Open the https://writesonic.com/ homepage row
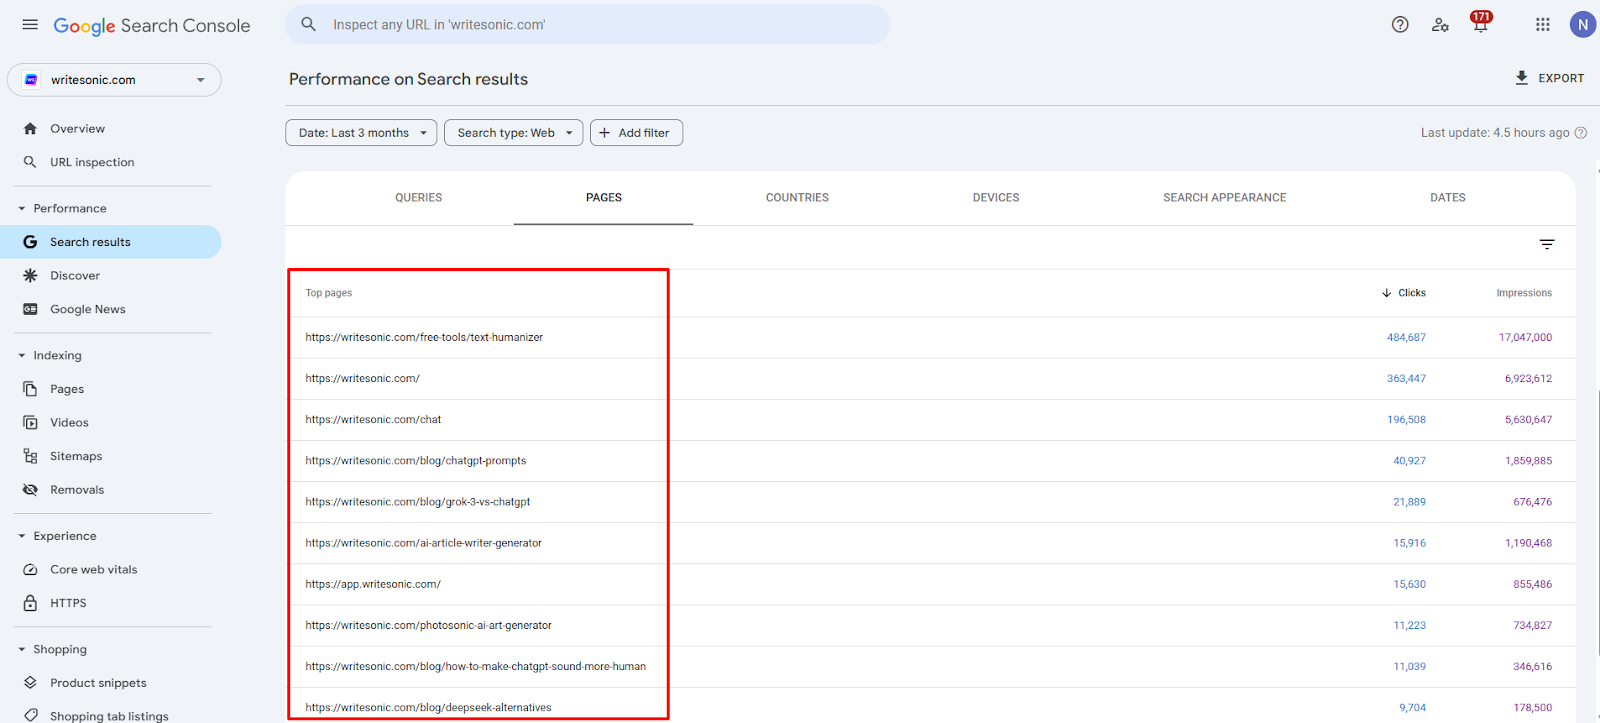 click(x=930, y=379)
